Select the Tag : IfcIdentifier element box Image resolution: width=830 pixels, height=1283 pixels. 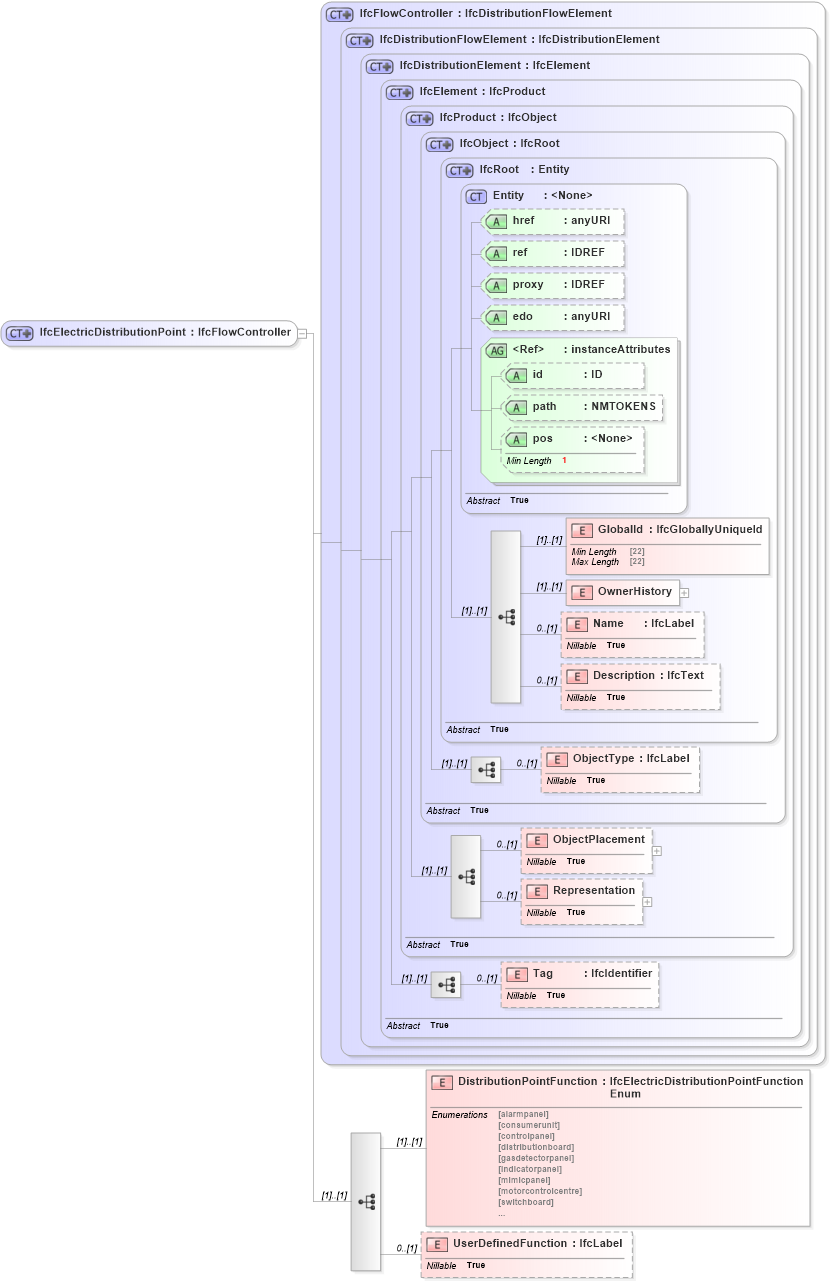click(580, 982)
